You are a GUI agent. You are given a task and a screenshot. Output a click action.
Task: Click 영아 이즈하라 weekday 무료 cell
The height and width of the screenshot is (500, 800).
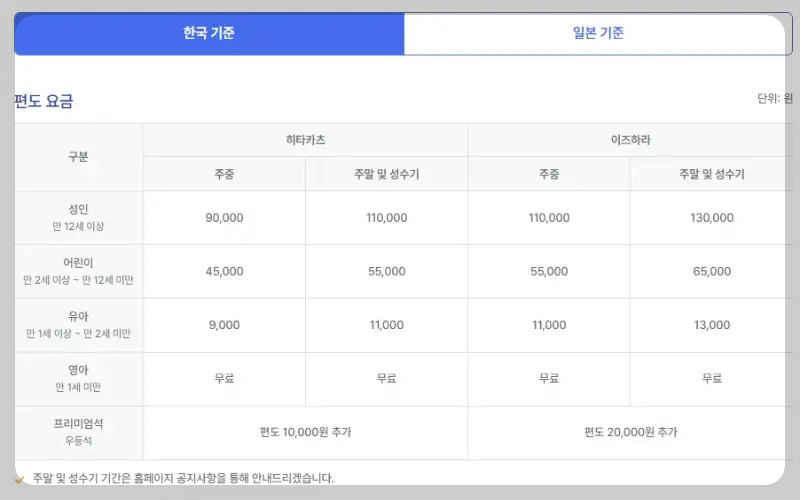click(x=549, y=379)
